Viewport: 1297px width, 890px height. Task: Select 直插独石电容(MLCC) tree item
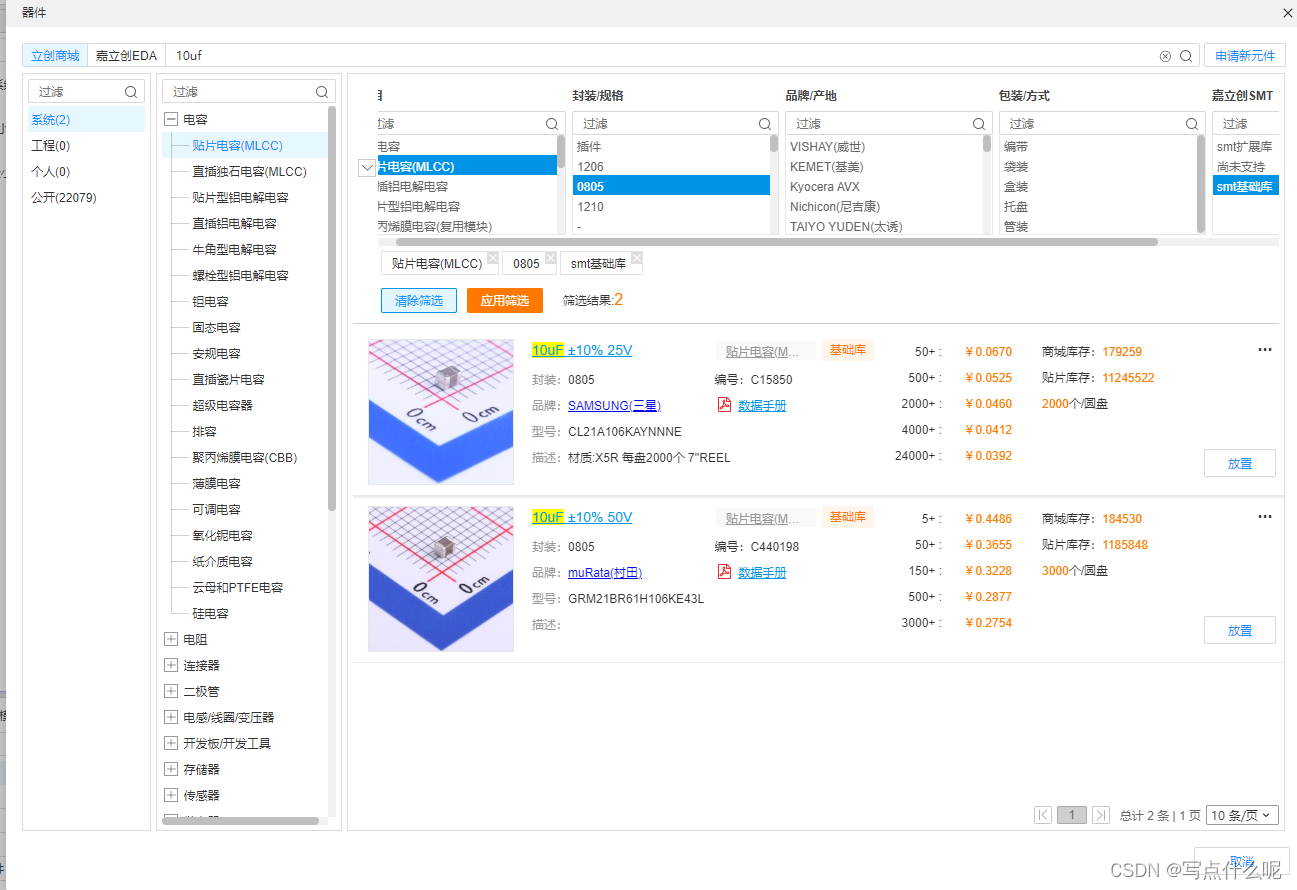pos(250,172)
